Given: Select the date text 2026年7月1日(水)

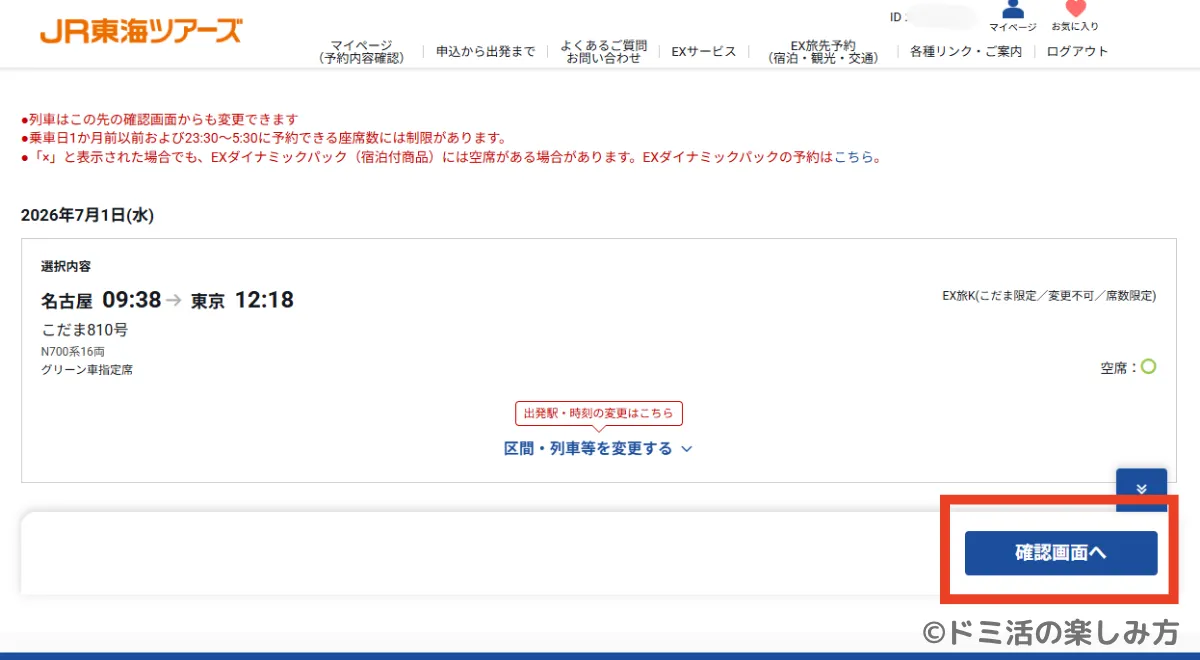Looking at the screenshot, I should pos(87,215).
